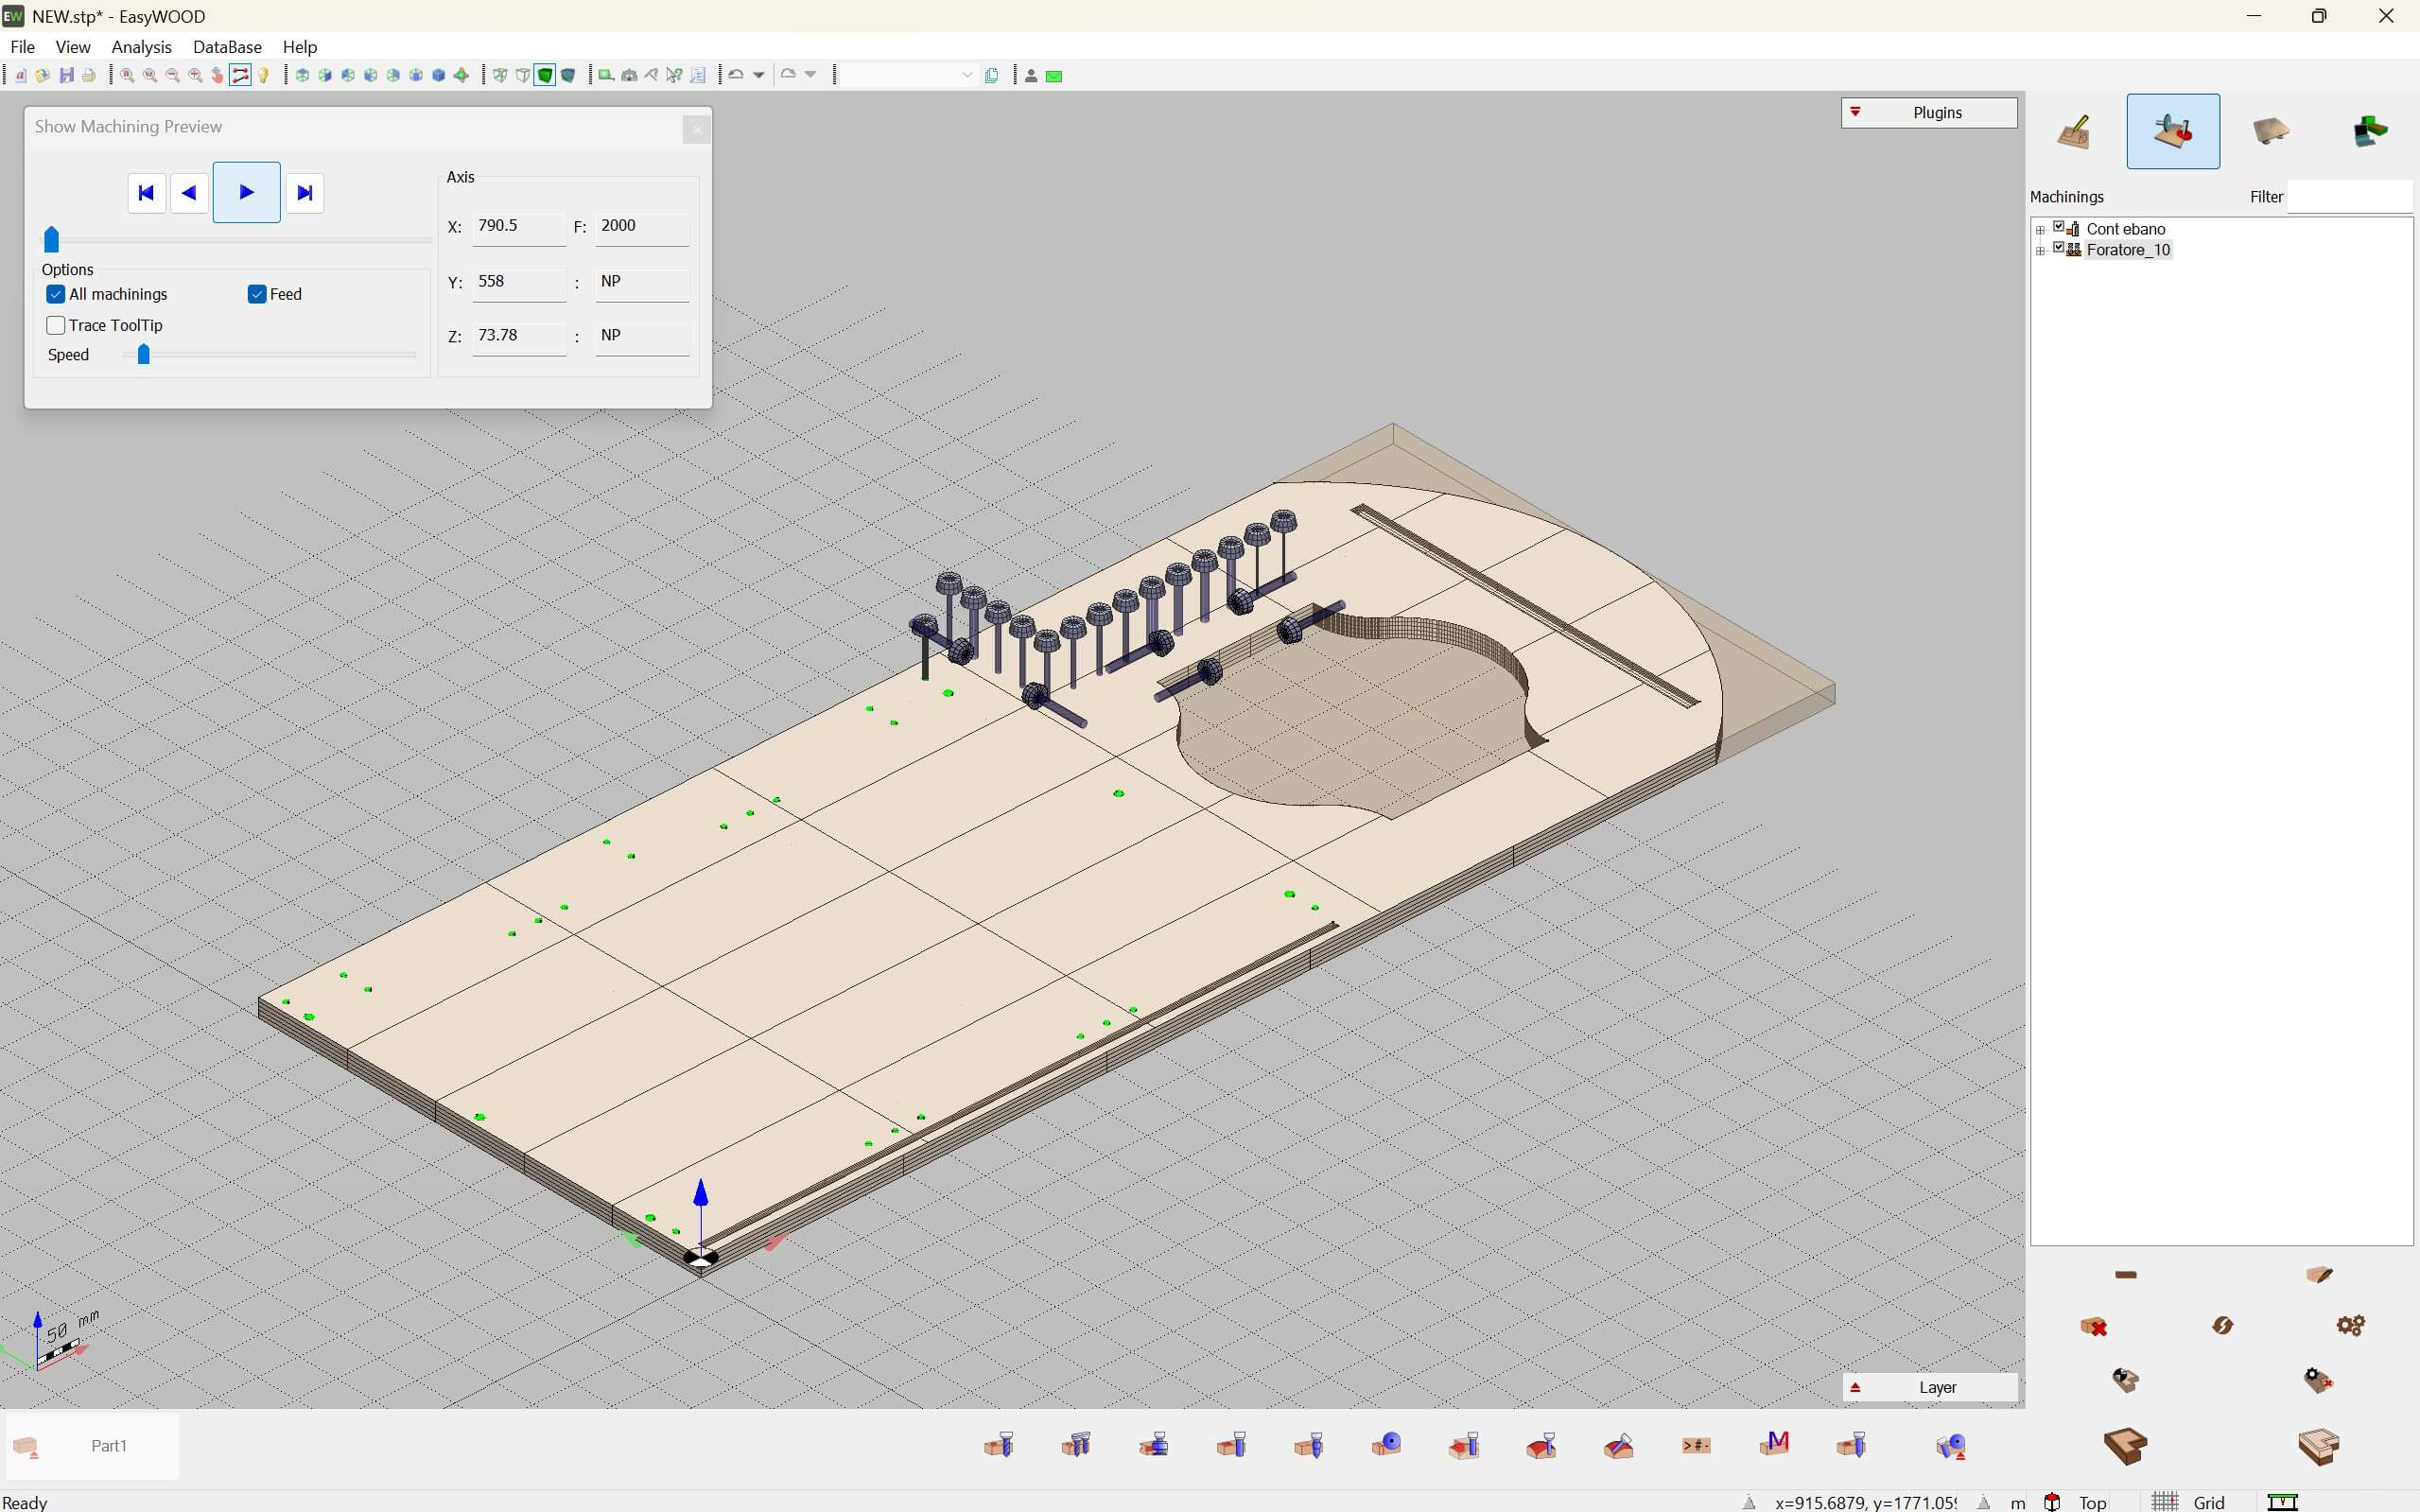Click the Grid icon in status bar
The image size is (2420, 1512).
coord(2165,1502)
